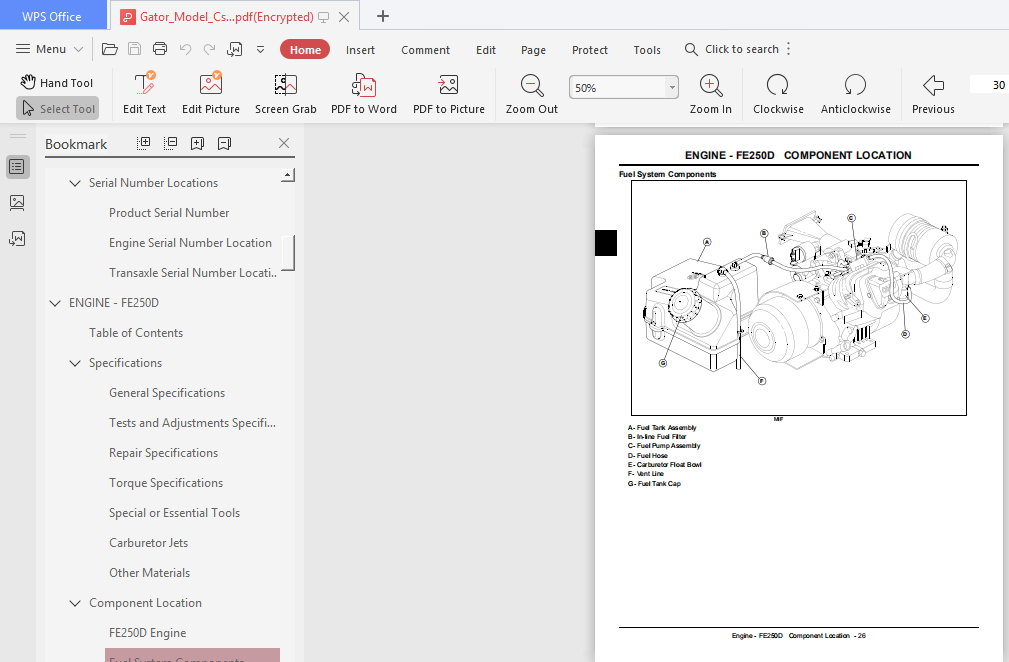Screen dimensions: 1009x662
Task: Open the 50% zoom level dropdown
Action: [672, 87]
